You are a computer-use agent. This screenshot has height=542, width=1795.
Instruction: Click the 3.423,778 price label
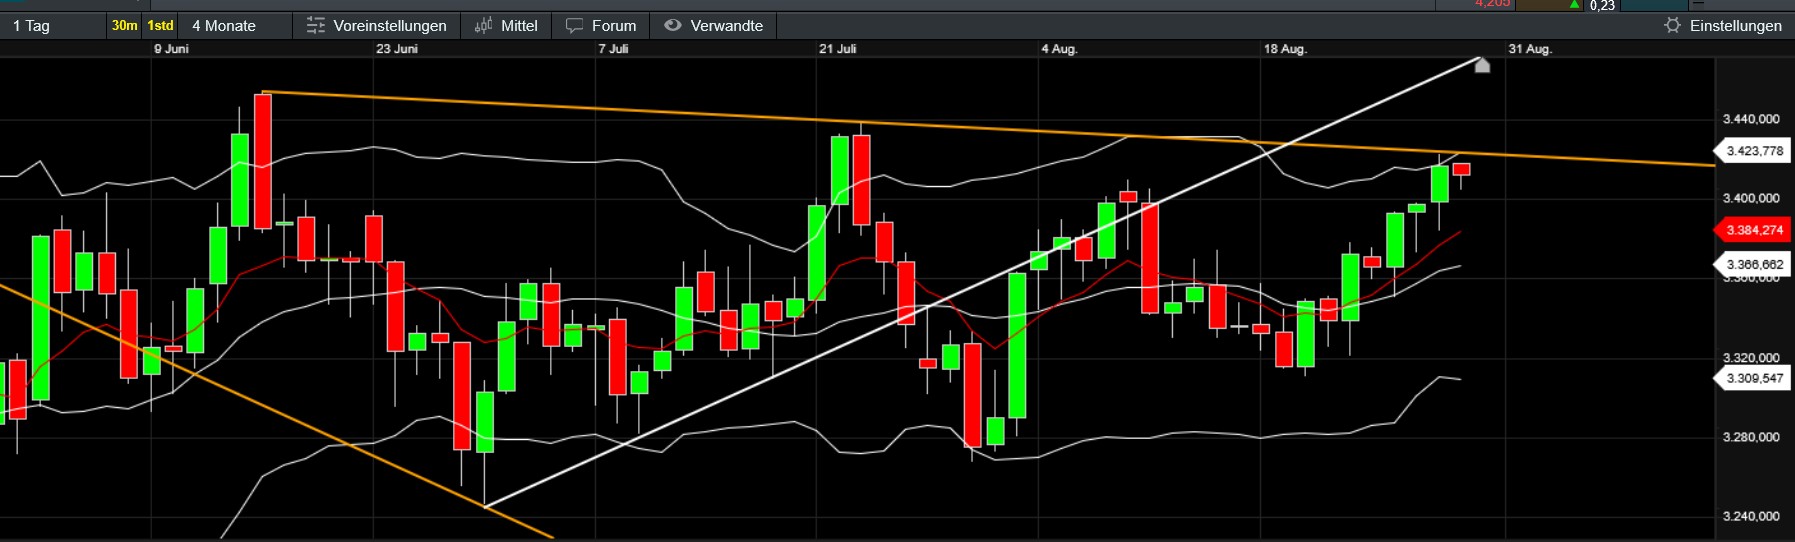[1754, 151]
